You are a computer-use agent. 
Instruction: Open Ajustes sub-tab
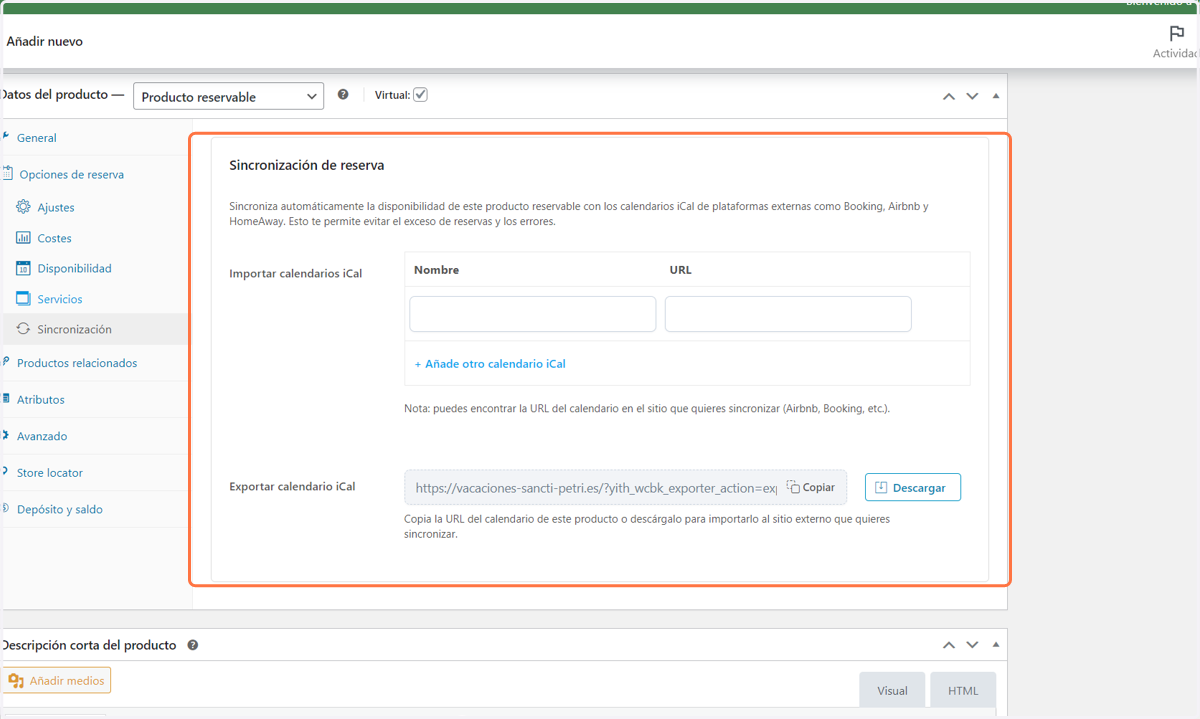tap(56, 207)
